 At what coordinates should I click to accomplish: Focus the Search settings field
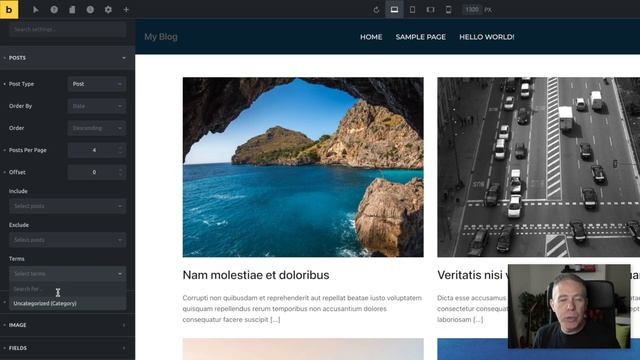68,29
